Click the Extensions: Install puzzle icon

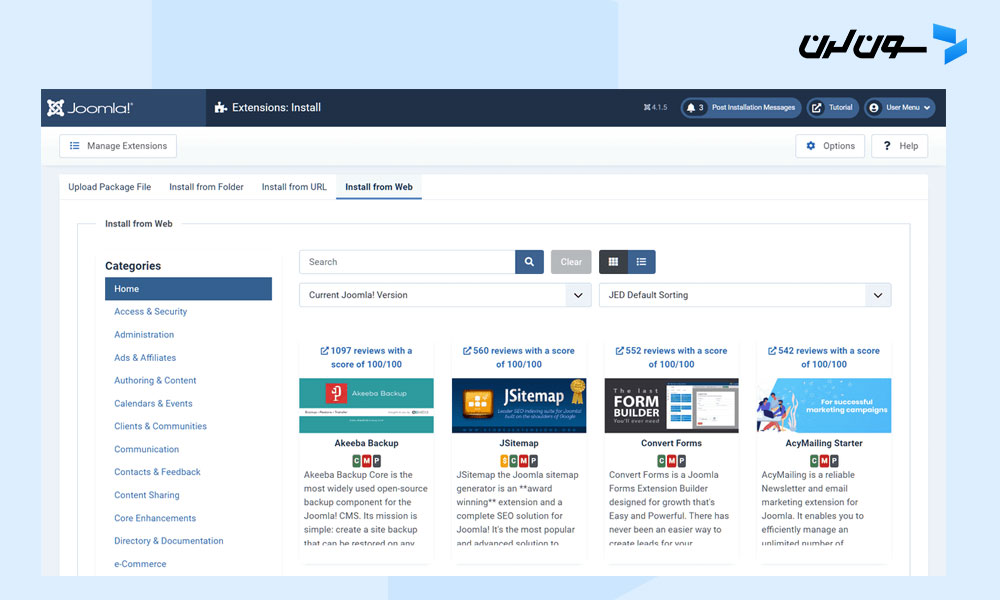pyautogui.click(x=221, y=108)
